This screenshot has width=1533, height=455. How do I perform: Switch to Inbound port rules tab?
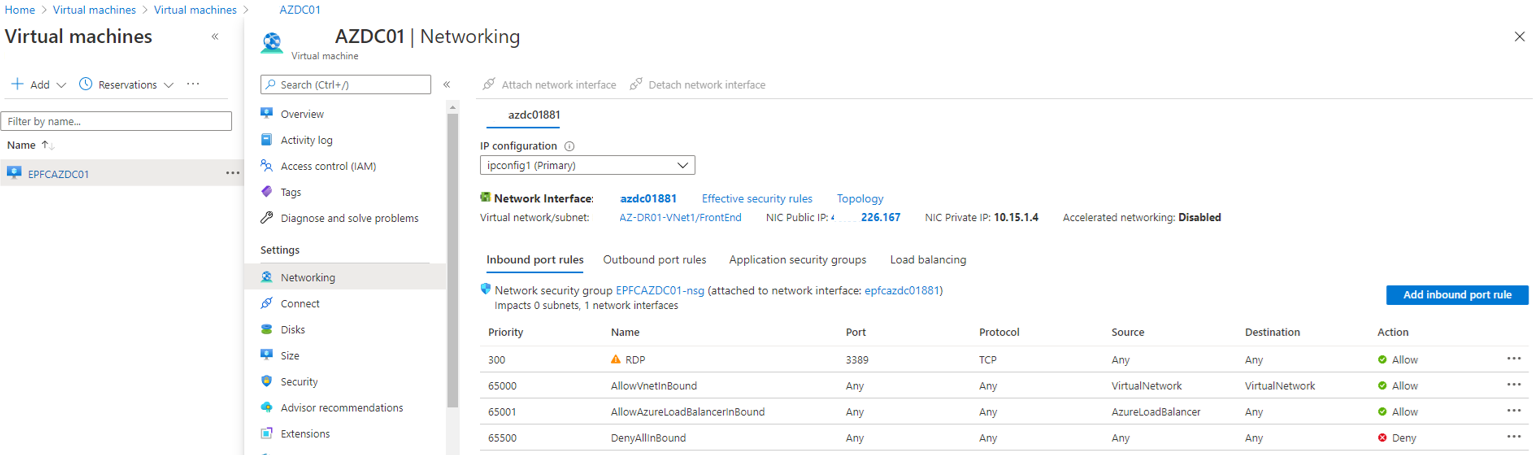point(535,260)
